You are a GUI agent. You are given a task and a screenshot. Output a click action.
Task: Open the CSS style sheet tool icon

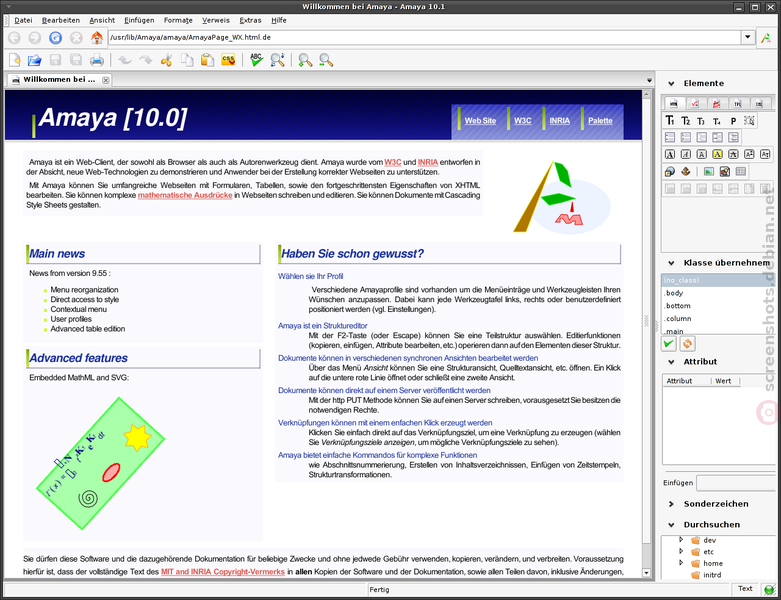click(228, 60)
